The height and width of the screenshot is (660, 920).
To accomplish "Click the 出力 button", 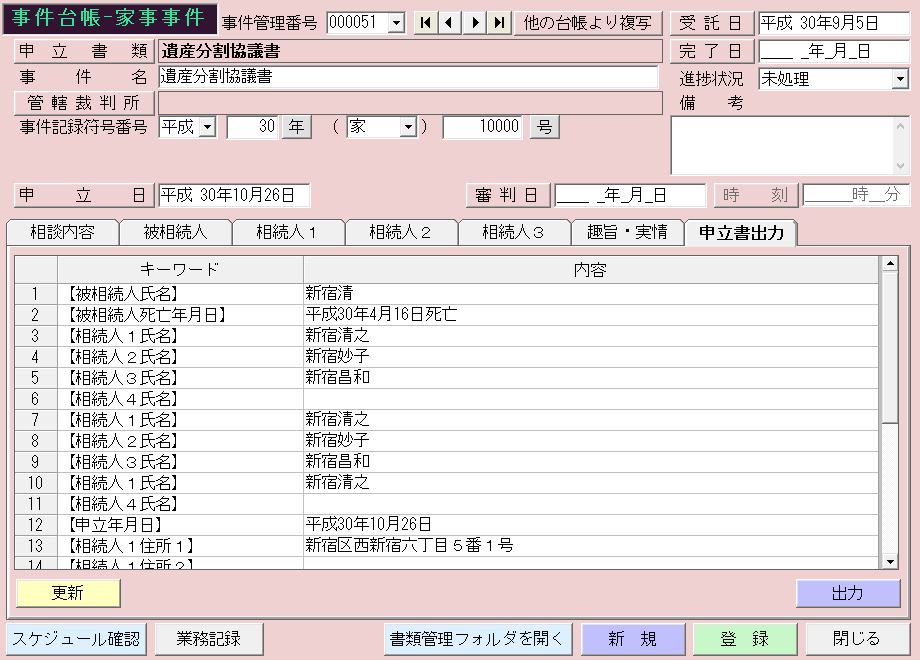I will tap(848, 593).
